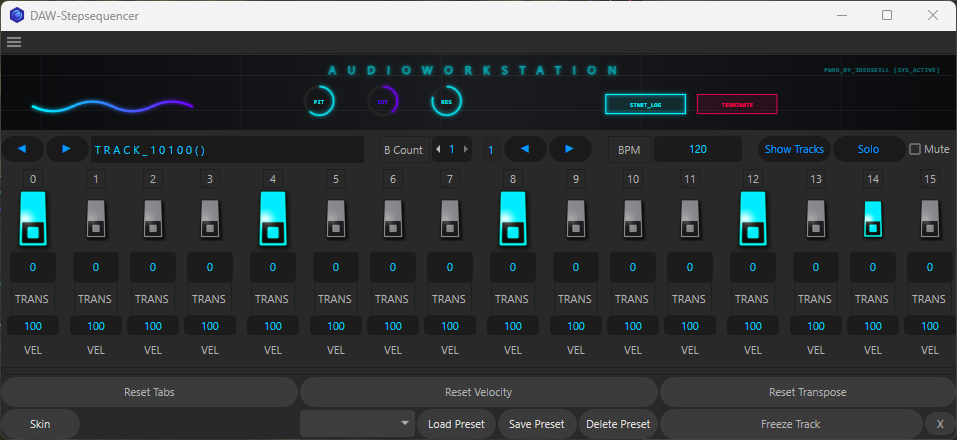This screenshot has height=440, width=957.
Task: Click step 8 velocity value 100
Action: (x=513, y=326)
